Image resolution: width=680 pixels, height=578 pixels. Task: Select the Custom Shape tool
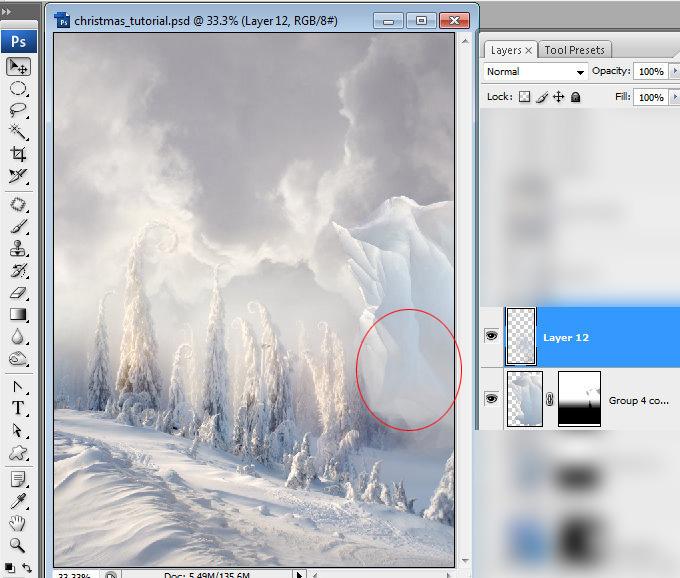click(18, 453)
